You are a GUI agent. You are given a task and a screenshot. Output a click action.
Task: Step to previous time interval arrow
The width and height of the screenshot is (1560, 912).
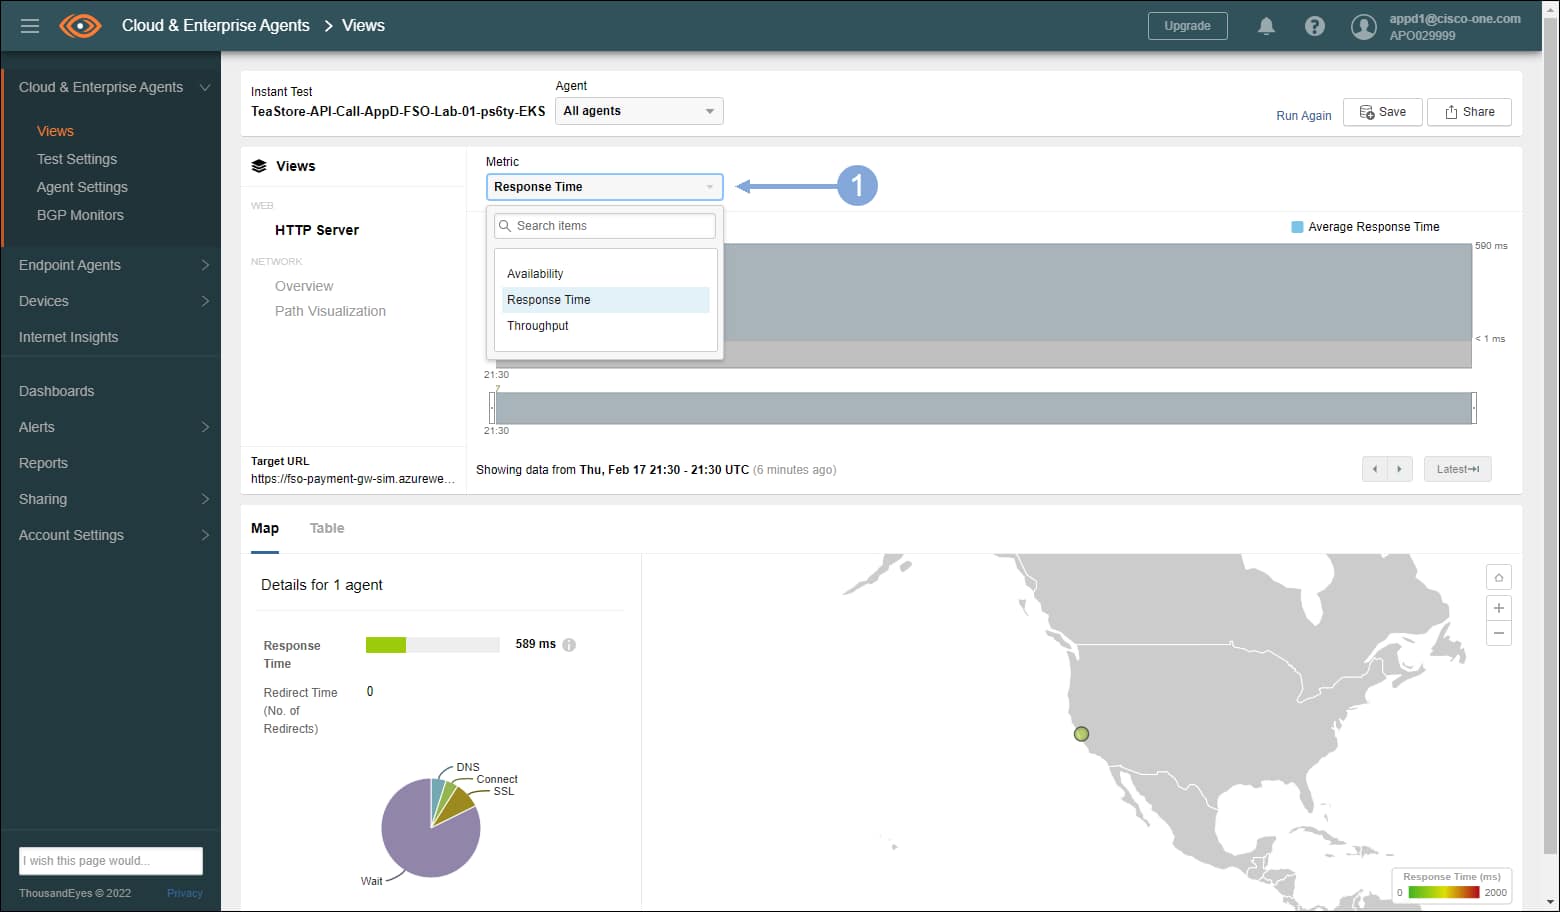point(1374,469)
